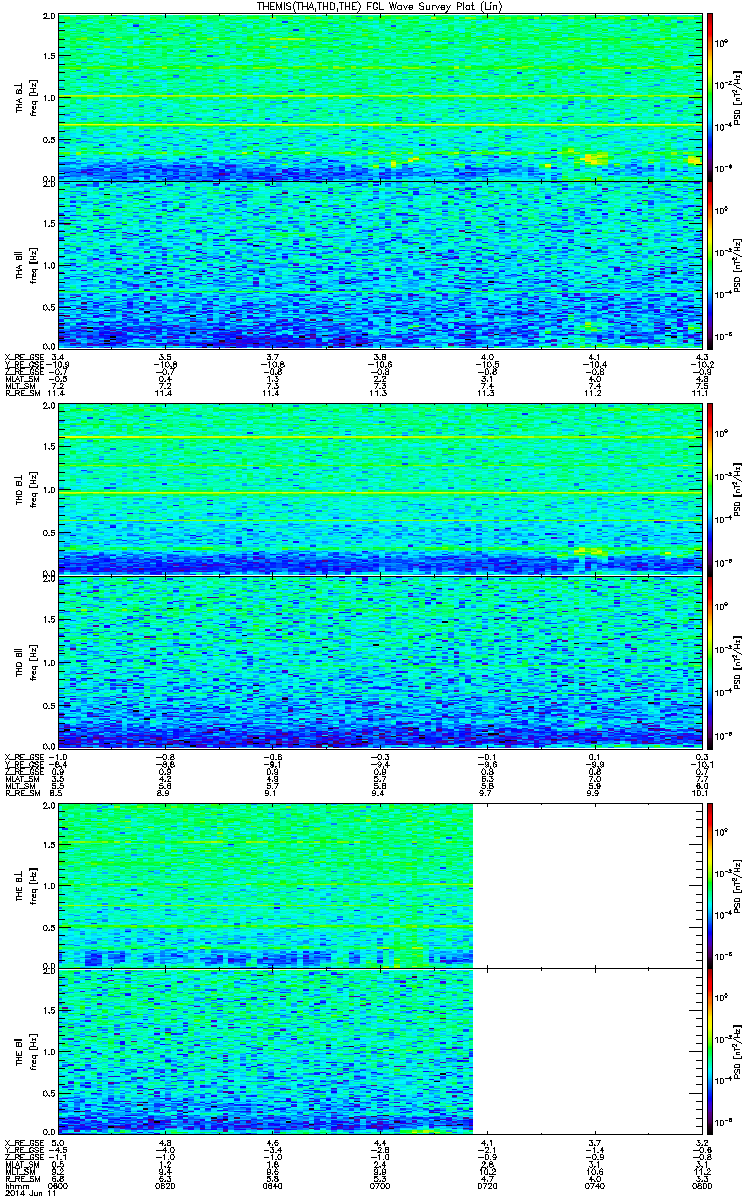Click the MLT_SM row label under THE panels

point(20,1172)
